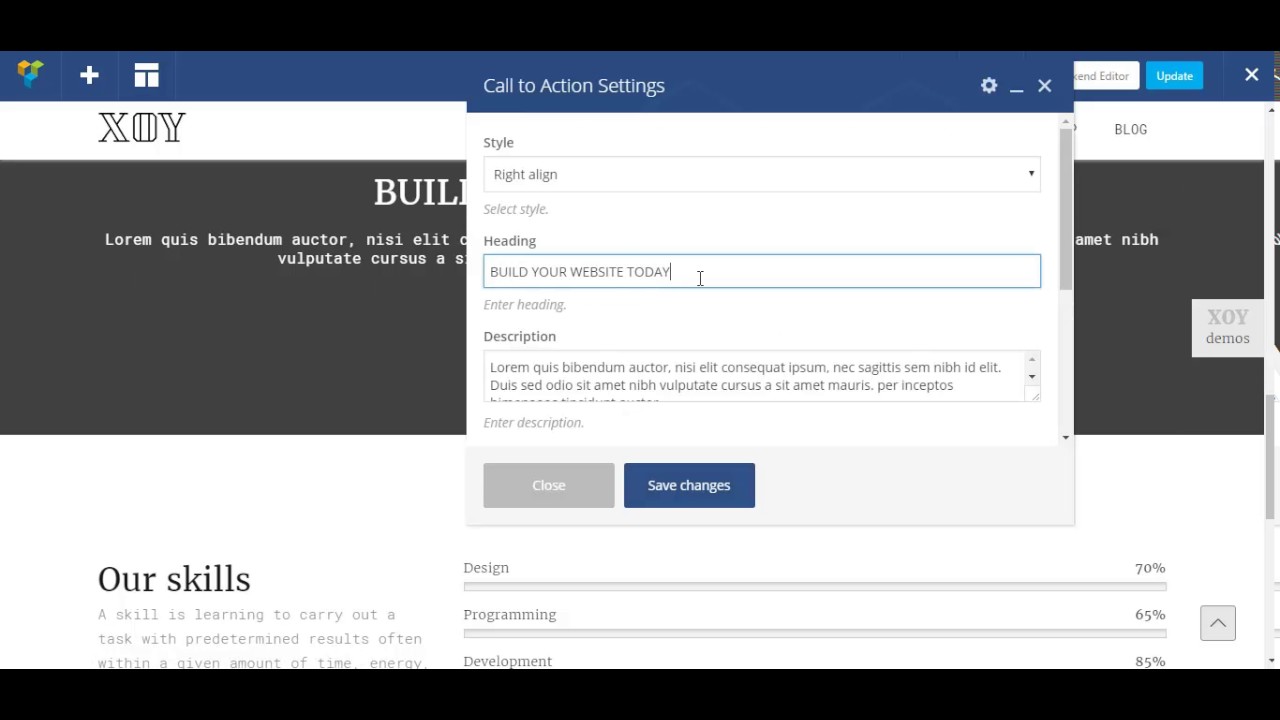Open settings gear in Call to Action dialog

click(989, 86)
